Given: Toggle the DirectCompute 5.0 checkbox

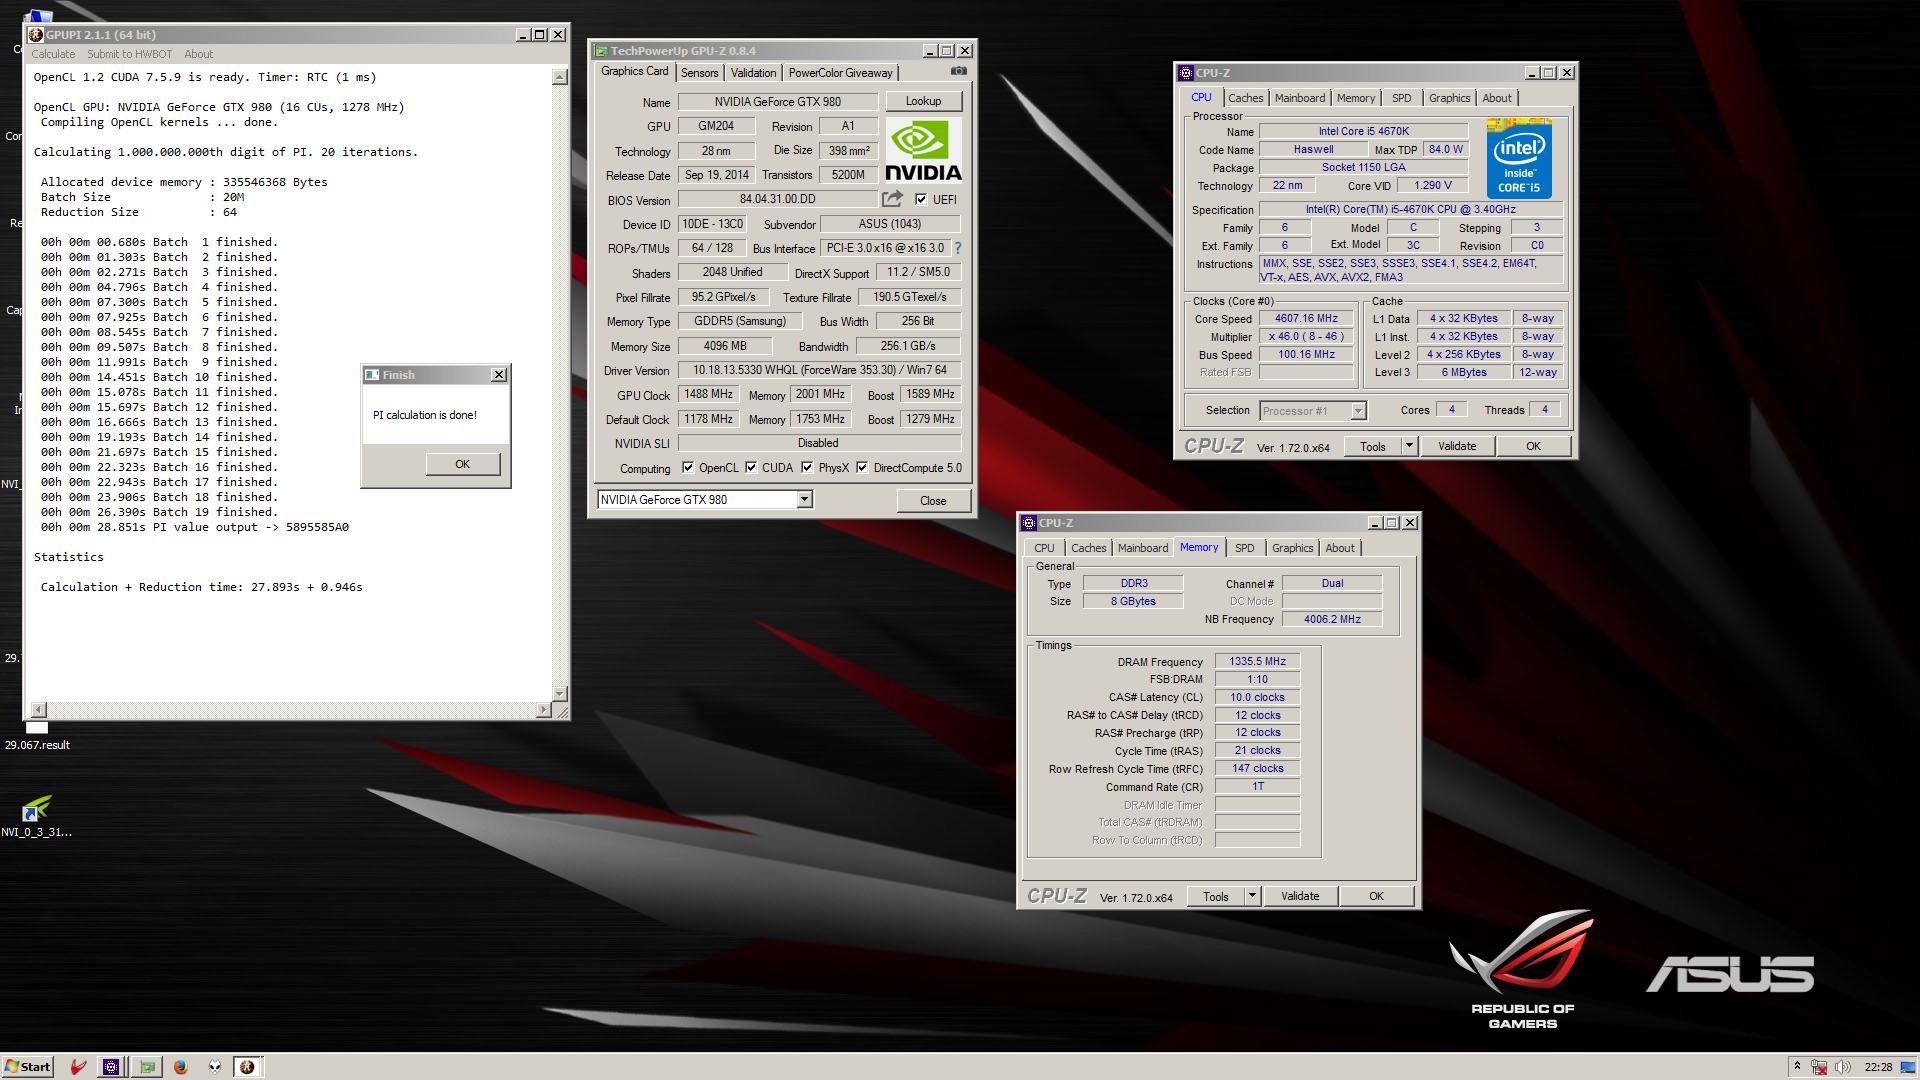Looking at the screenshot, I should click(861, 468).
